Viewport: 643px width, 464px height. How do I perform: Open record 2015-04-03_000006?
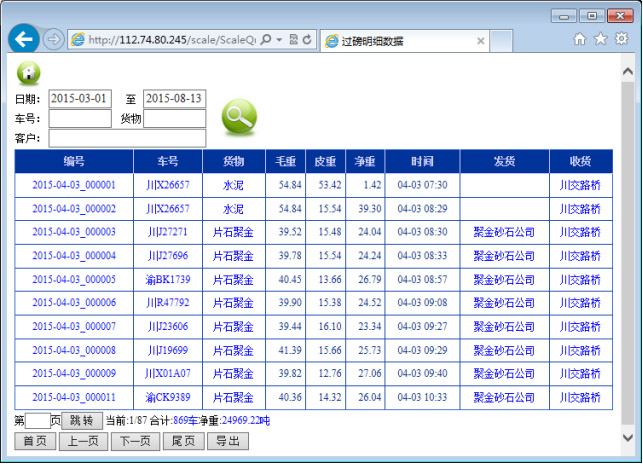click(74, 302)
